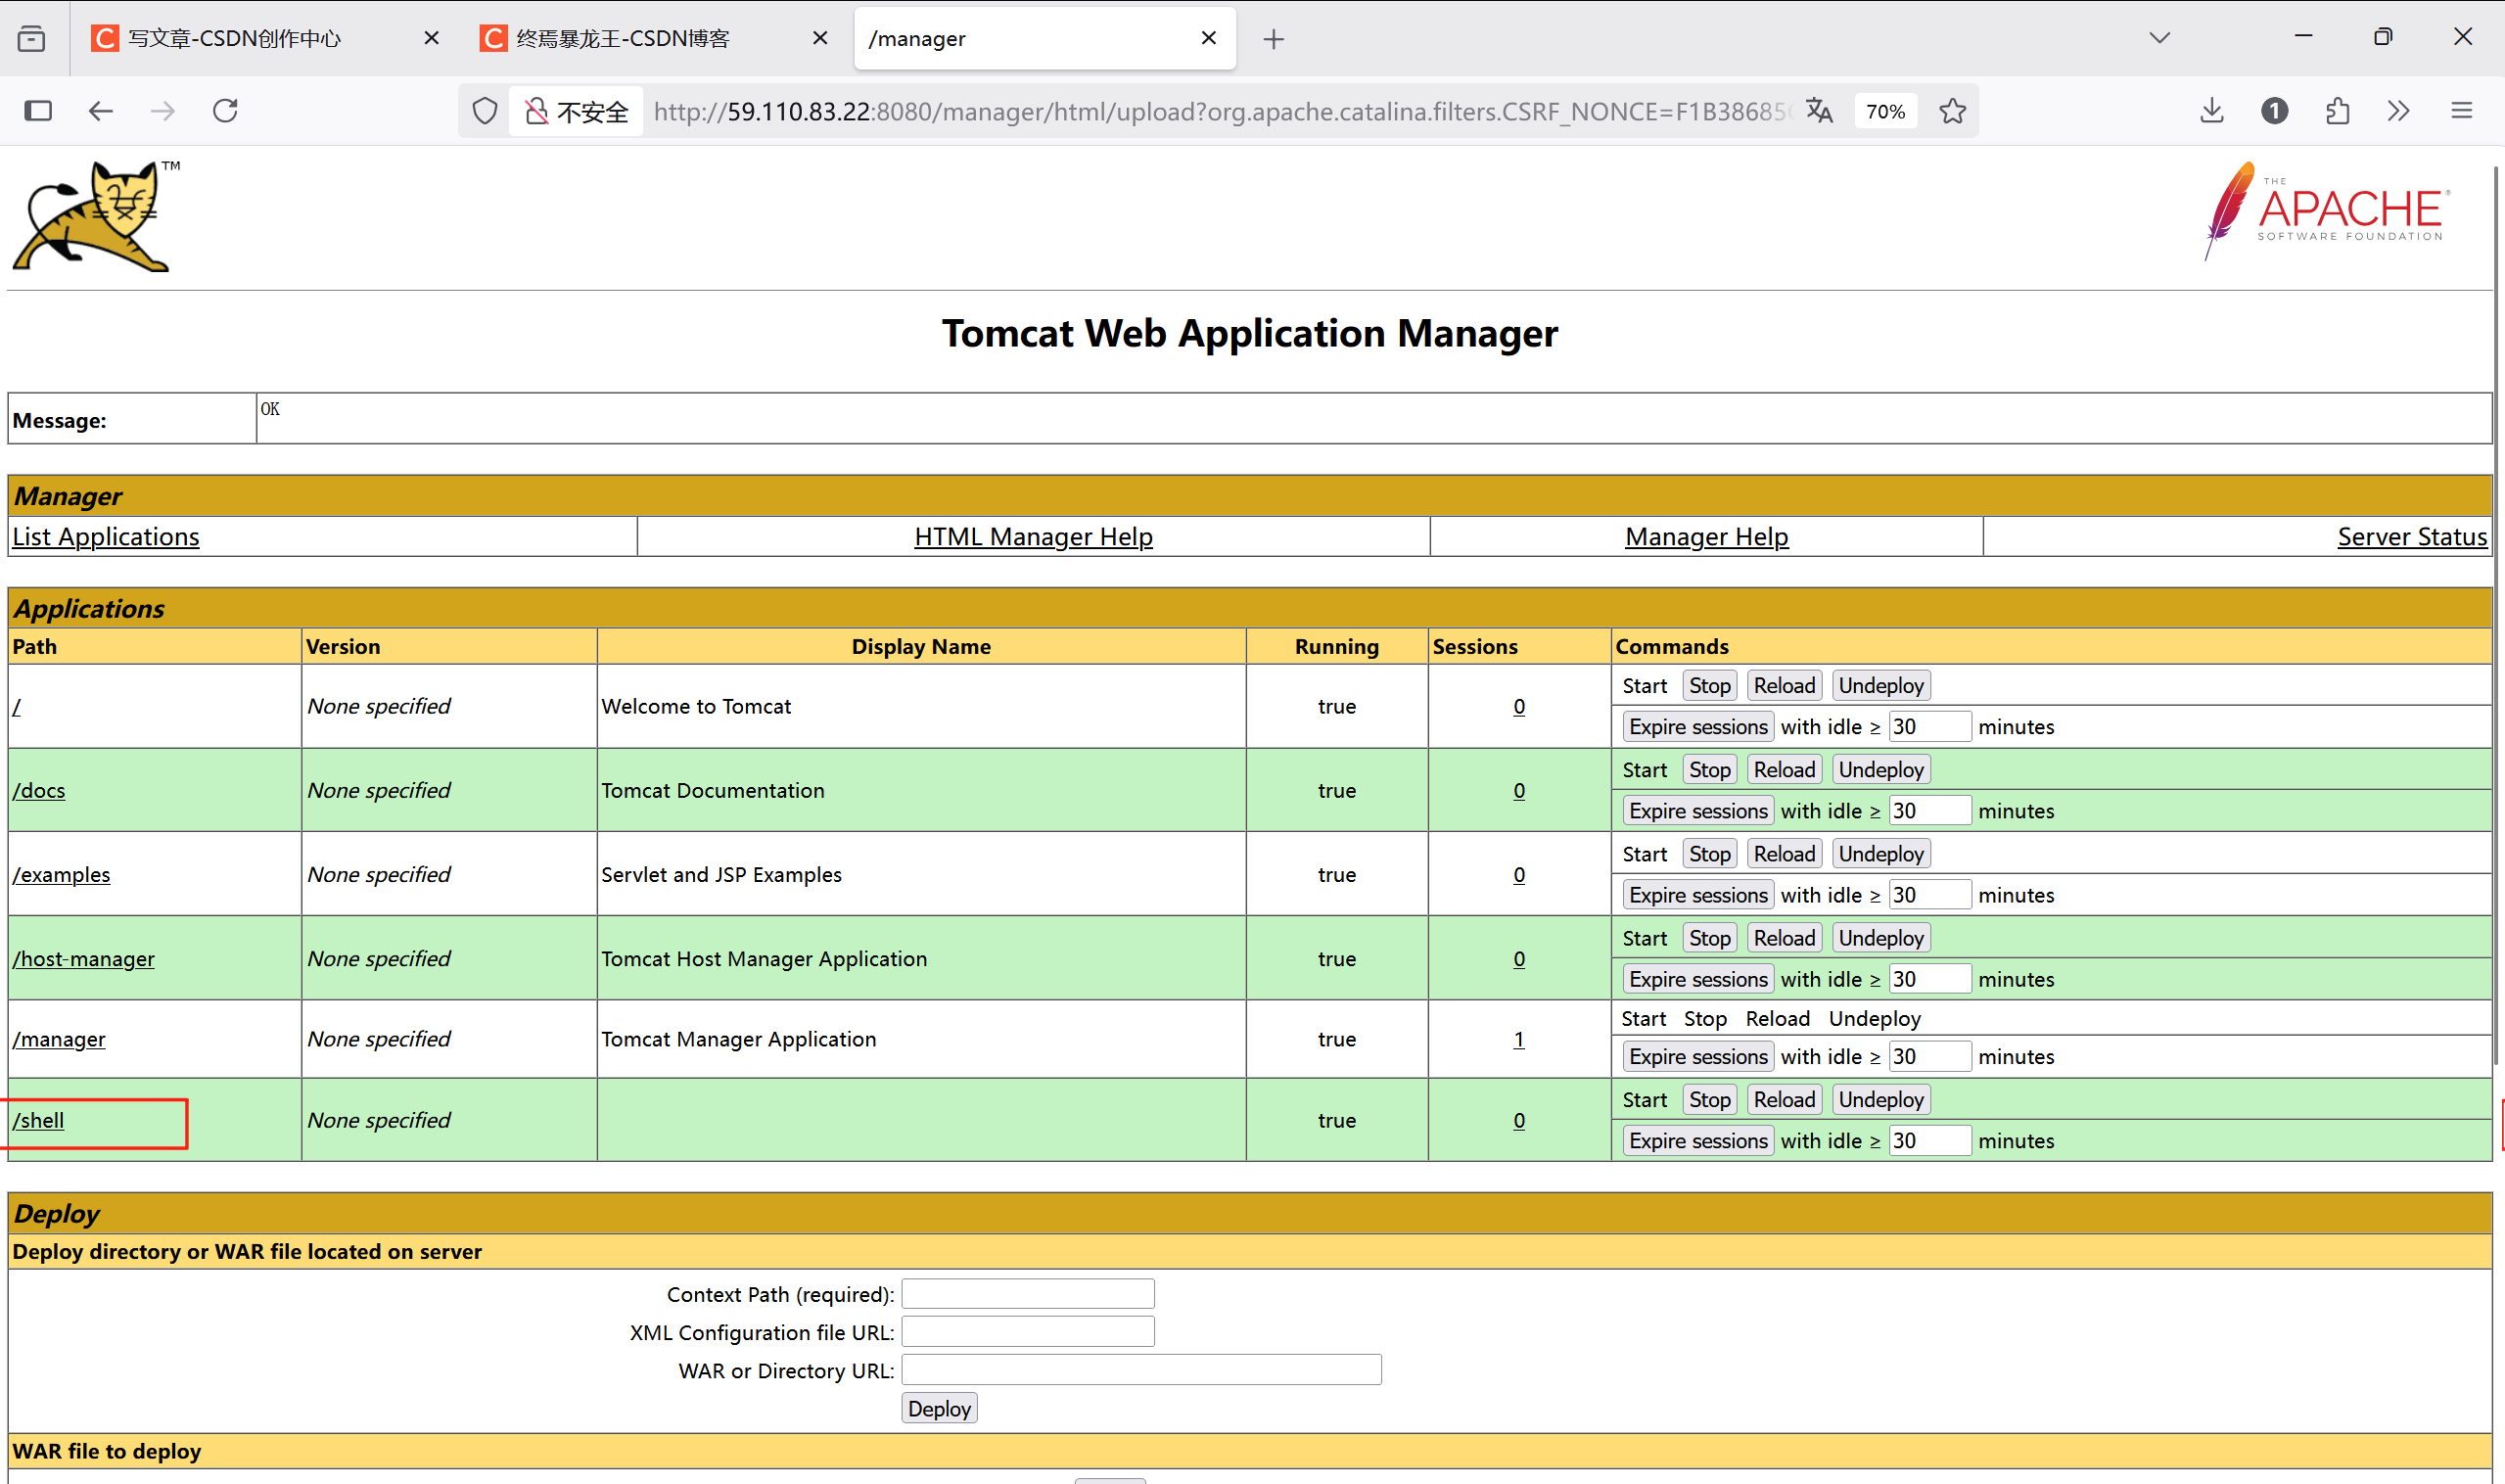Screen dimensions: 2505x1484
Task: Open Manager Help link
Action: [x=1706, y=537]
